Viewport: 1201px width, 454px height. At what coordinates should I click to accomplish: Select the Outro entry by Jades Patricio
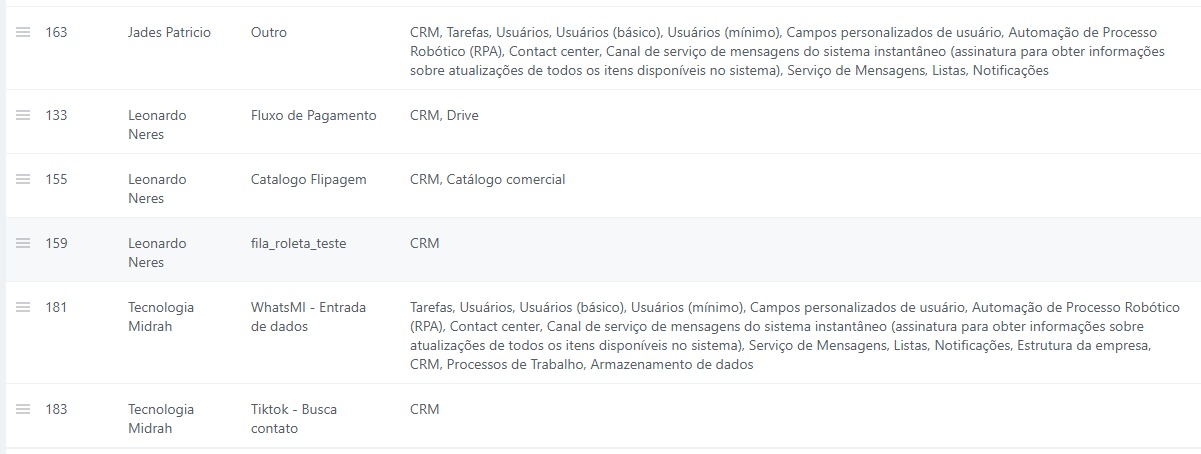coord(268,32)
